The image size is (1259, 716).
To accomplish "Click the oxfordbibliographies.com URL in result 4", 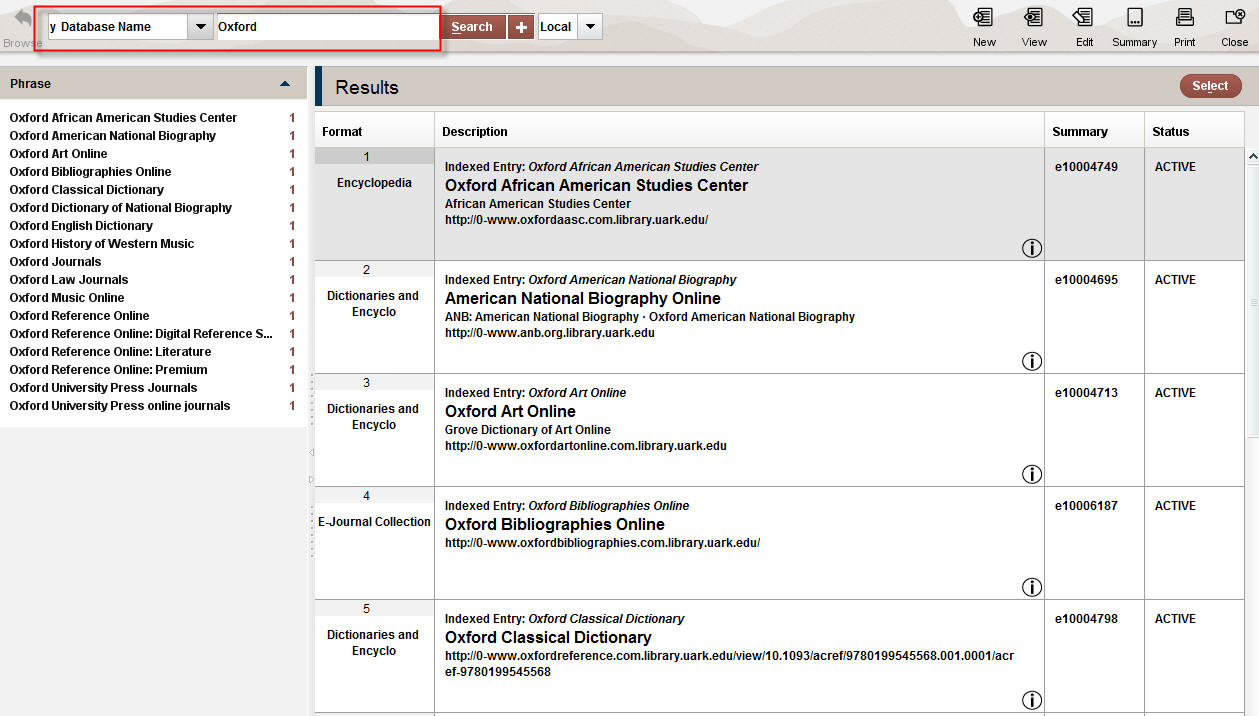I will (x=602, y=543).
